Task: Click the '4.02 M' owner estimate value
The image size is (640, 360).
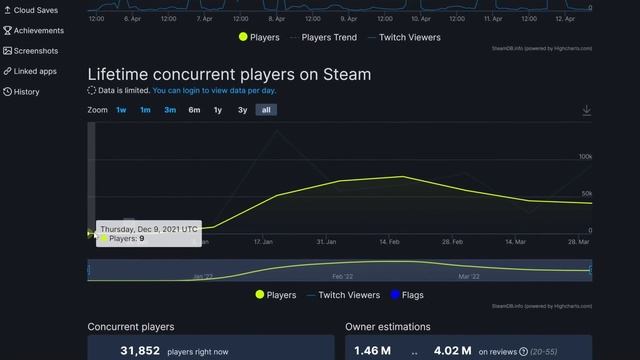Action: point(452,351)
